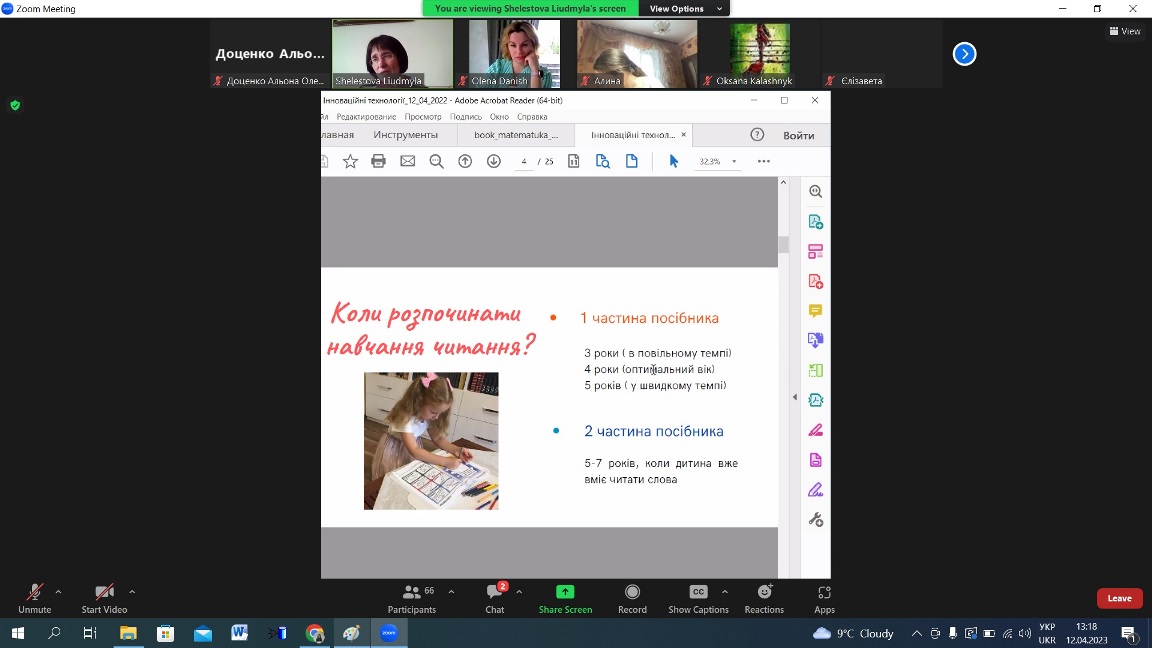Expand caption options arrow beside Show Captions
Viewport: 1152px width, 648px height.
725,591
